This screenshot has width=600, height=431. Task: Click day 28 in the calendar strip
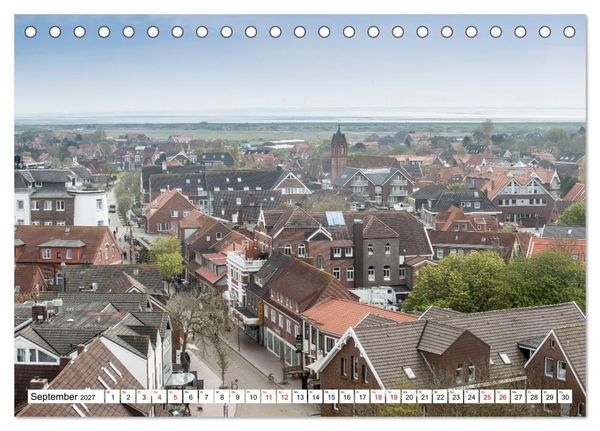click(534, 397)
